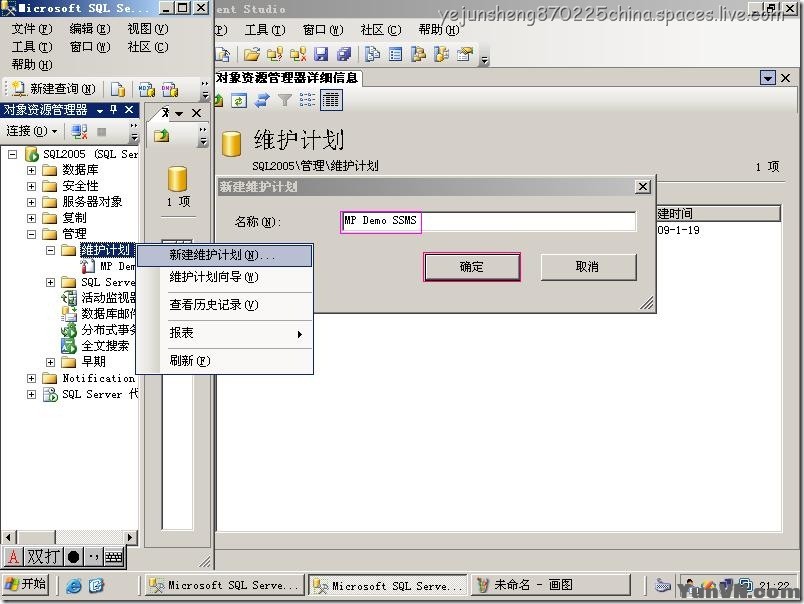Click the MDX query icon
Viewport: 804px width, 604px height.
[147, 90]
